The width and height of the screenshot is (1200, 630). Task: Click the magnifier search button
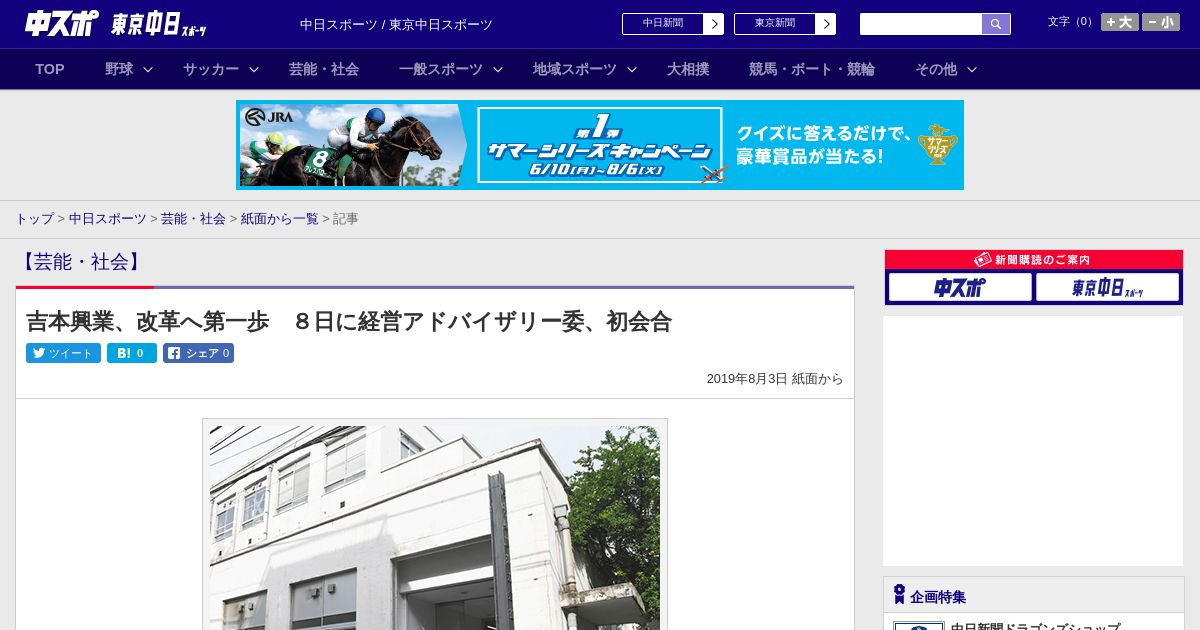tap(996, 24)
